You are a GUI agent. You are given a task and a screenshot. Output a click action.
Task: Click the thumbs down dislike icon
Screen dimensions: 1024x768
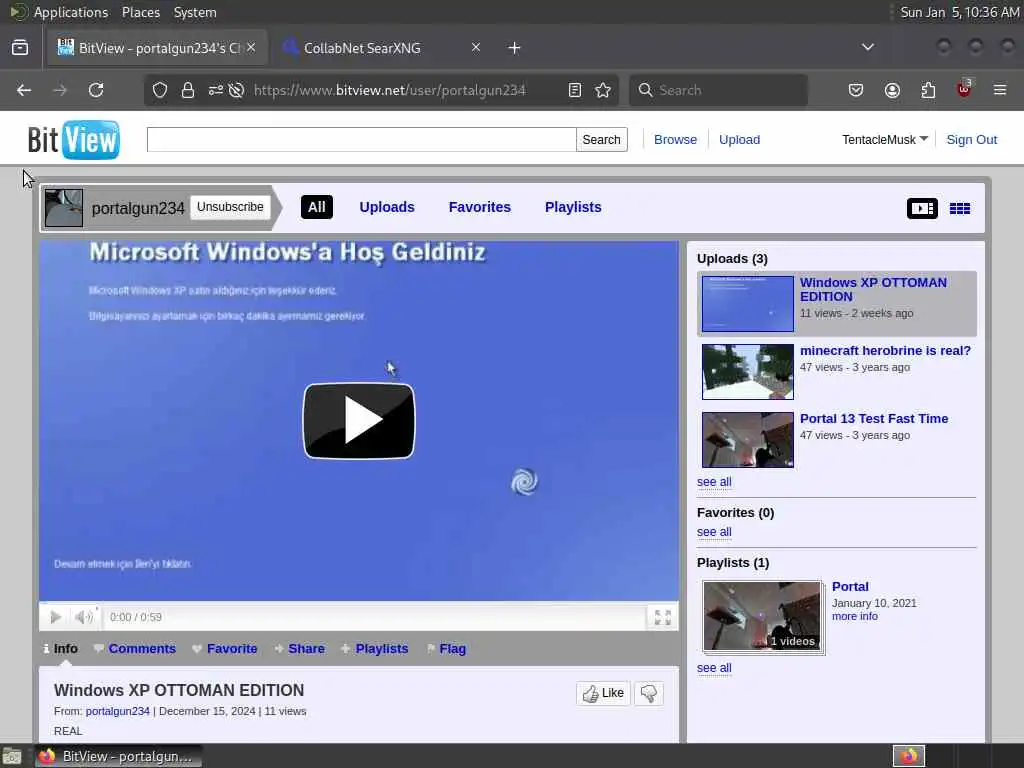tap(648, 694)
